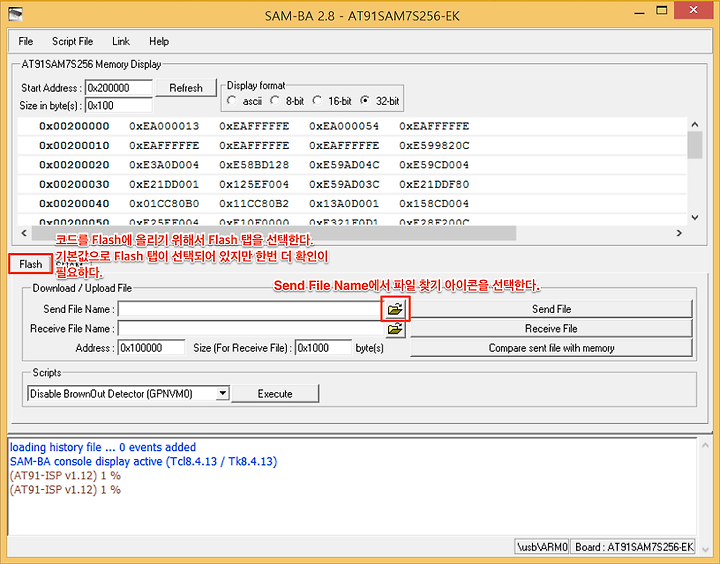The width and height of the screenshot is (720, 564).
Task: Click memory address 0x00200020
Action: [74, 164]
